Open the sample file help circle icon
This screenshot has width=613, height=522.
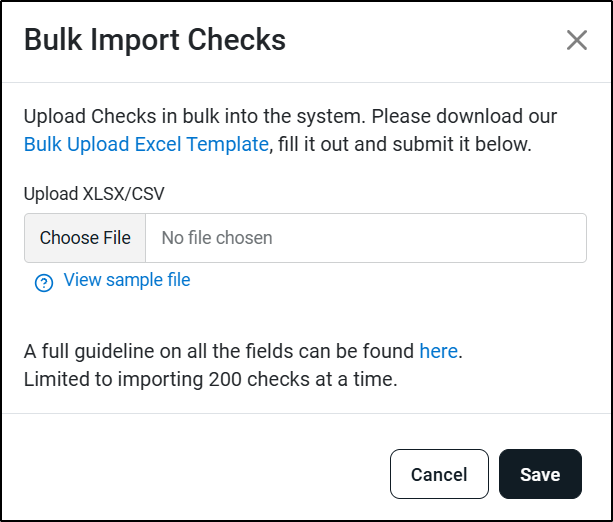[x=44, y=283]
